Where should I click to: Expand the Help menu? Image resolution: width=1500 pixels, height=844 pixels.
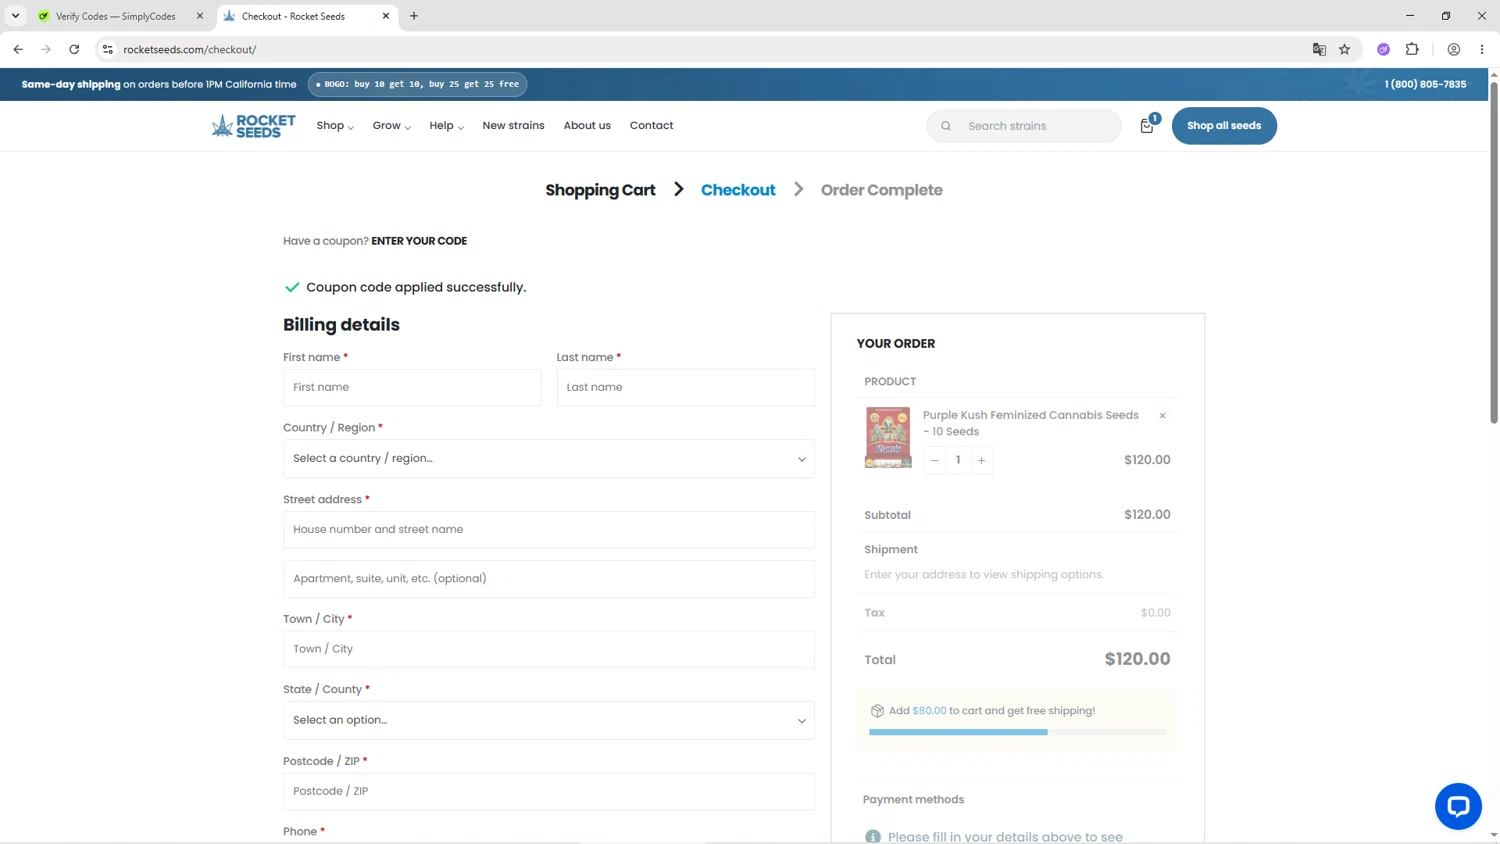click(447, 126)
